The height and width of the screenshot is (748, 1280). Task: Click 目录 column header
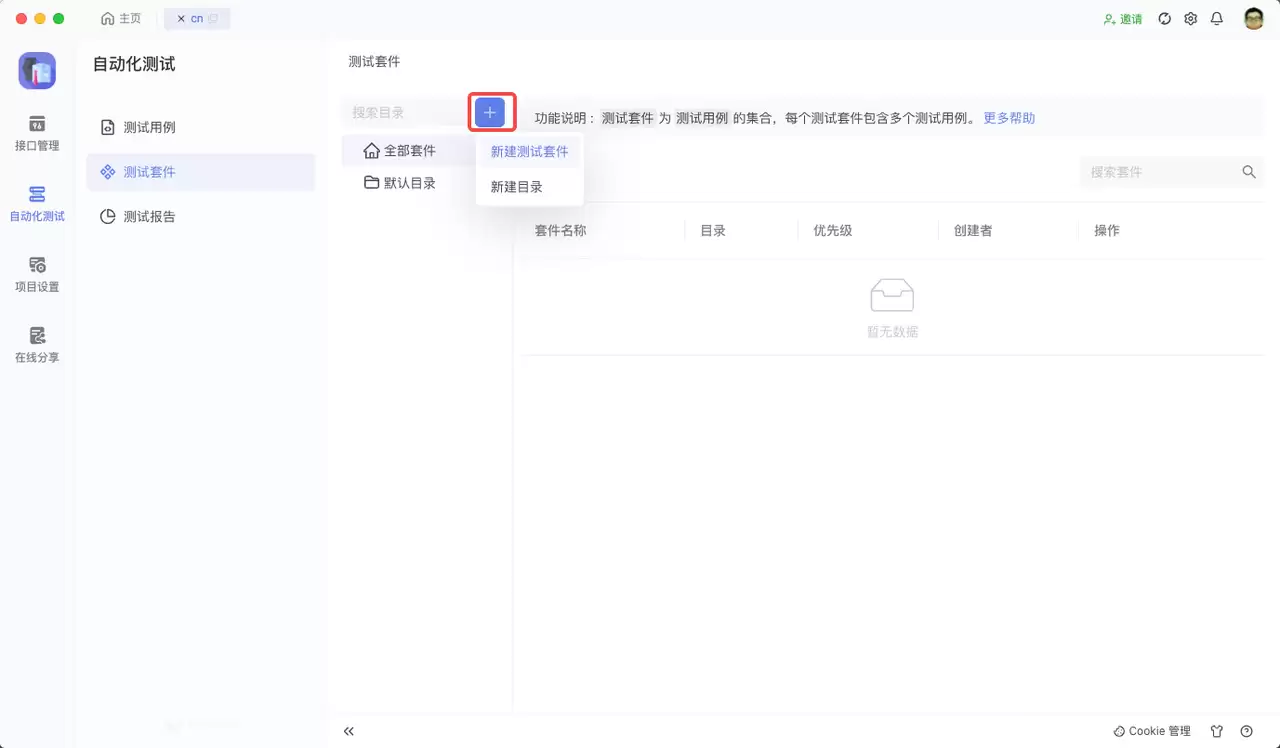tap(713, 231)
